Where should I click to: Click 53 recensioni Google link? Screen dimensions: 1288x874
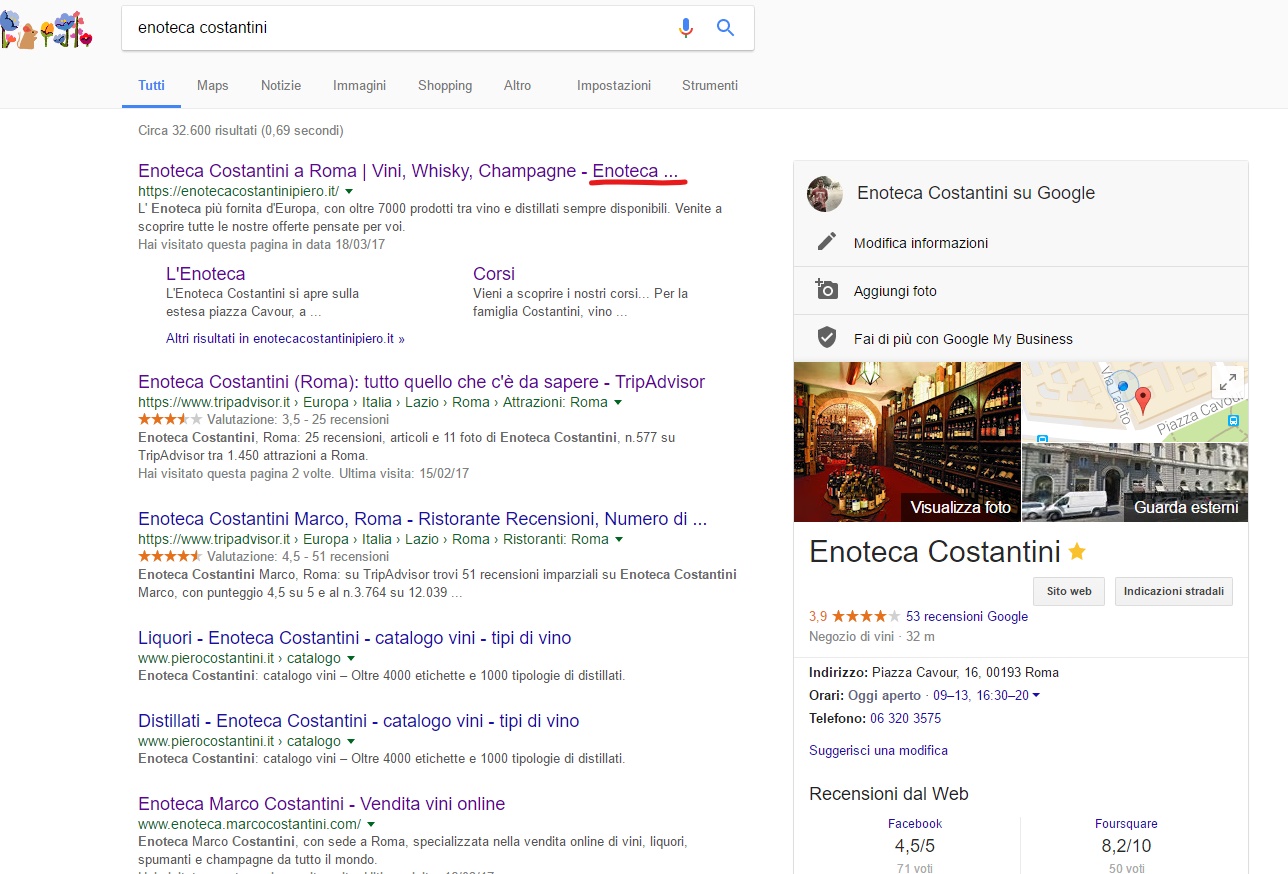[x=967, y=617]
